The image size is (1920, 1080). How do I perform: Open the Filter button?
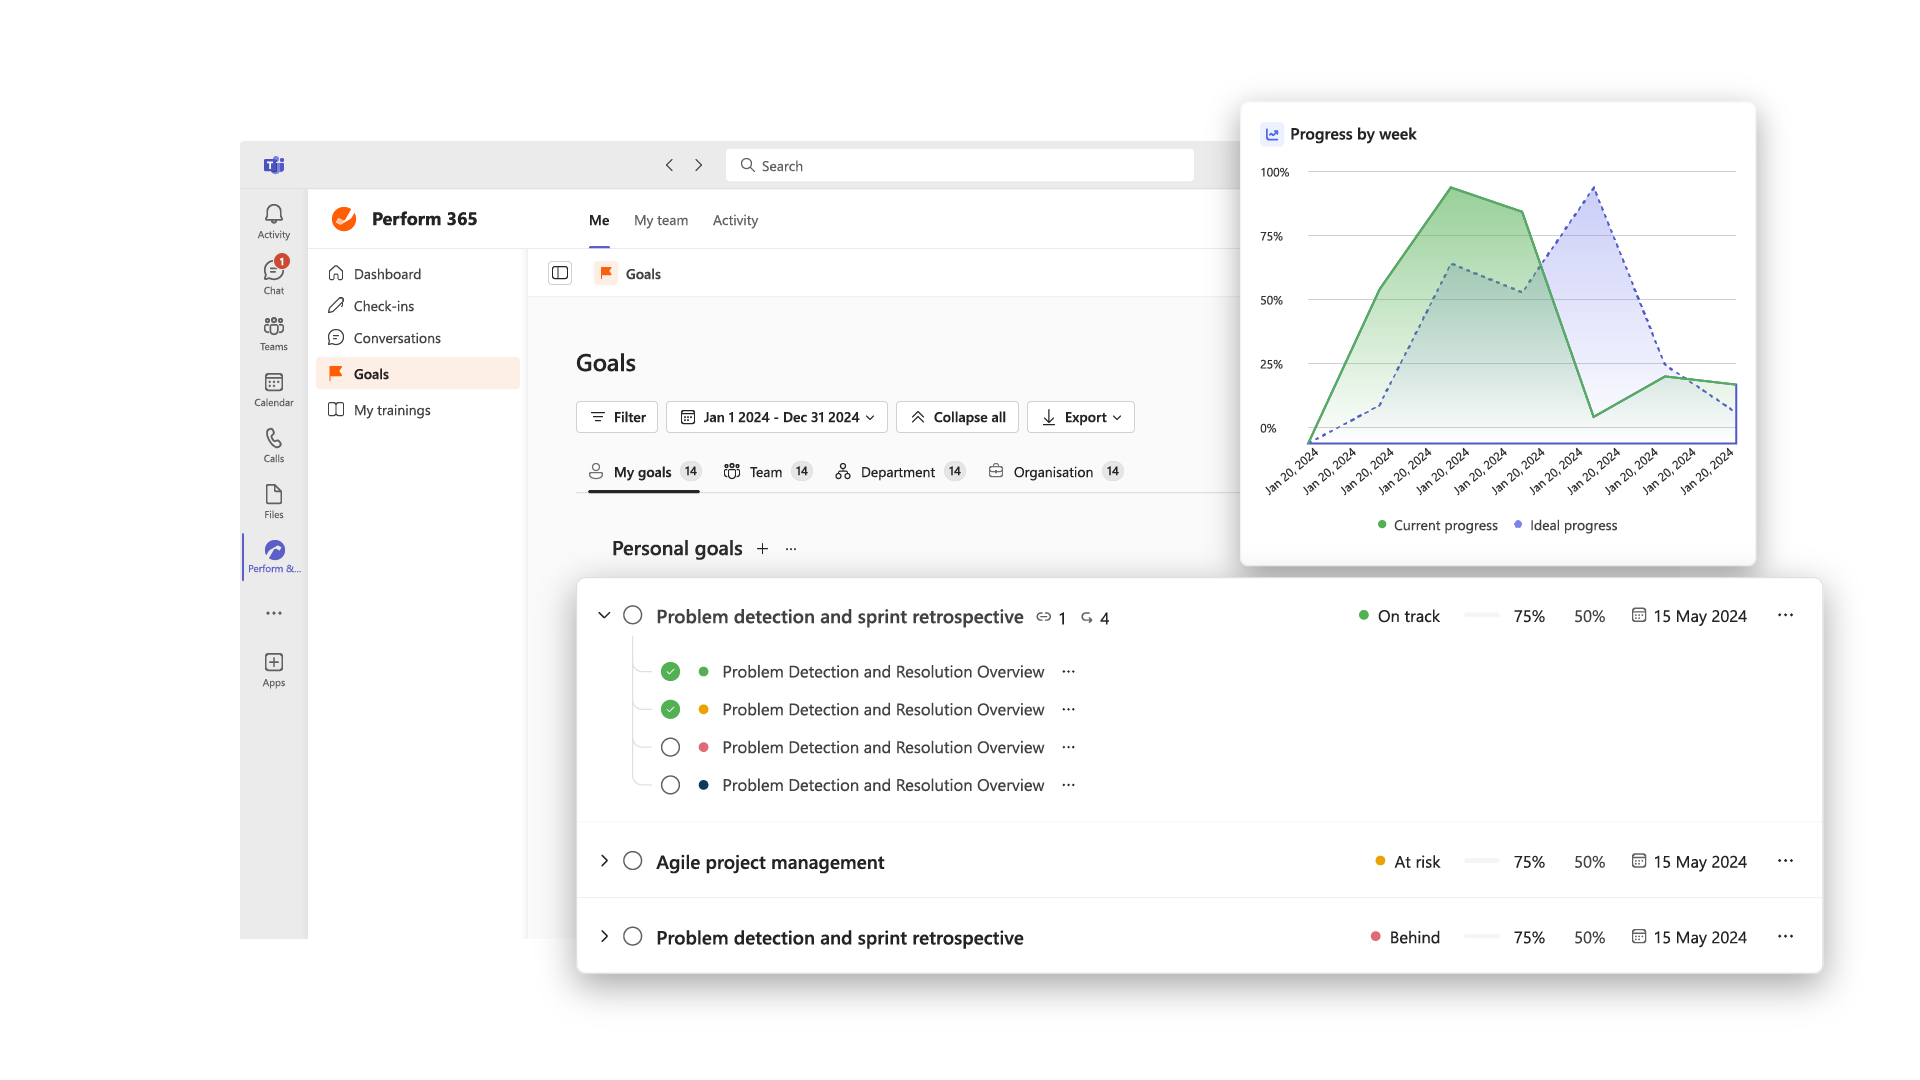click(x=617, y=417)
